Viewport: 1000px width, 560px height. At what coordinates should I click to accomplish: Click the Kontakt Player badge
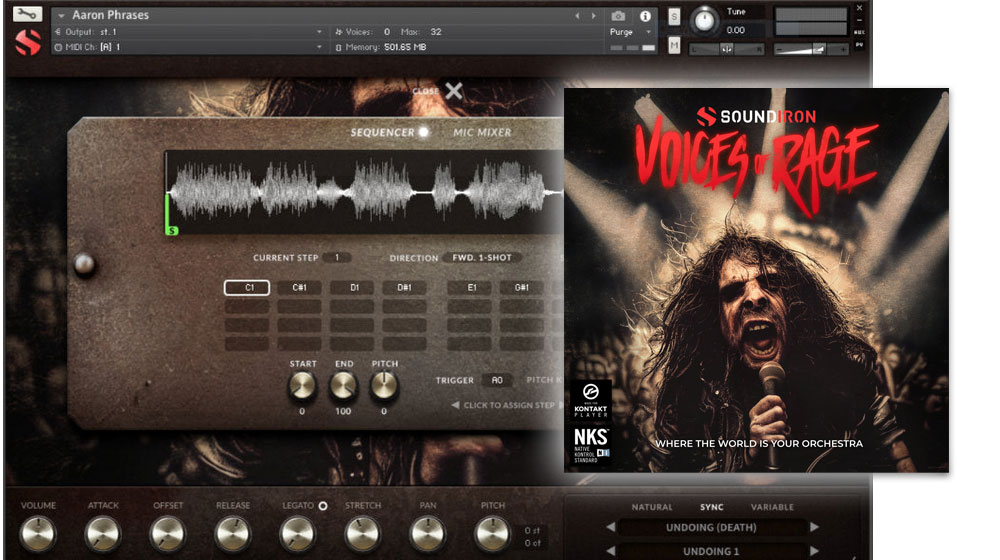point(591,401)
